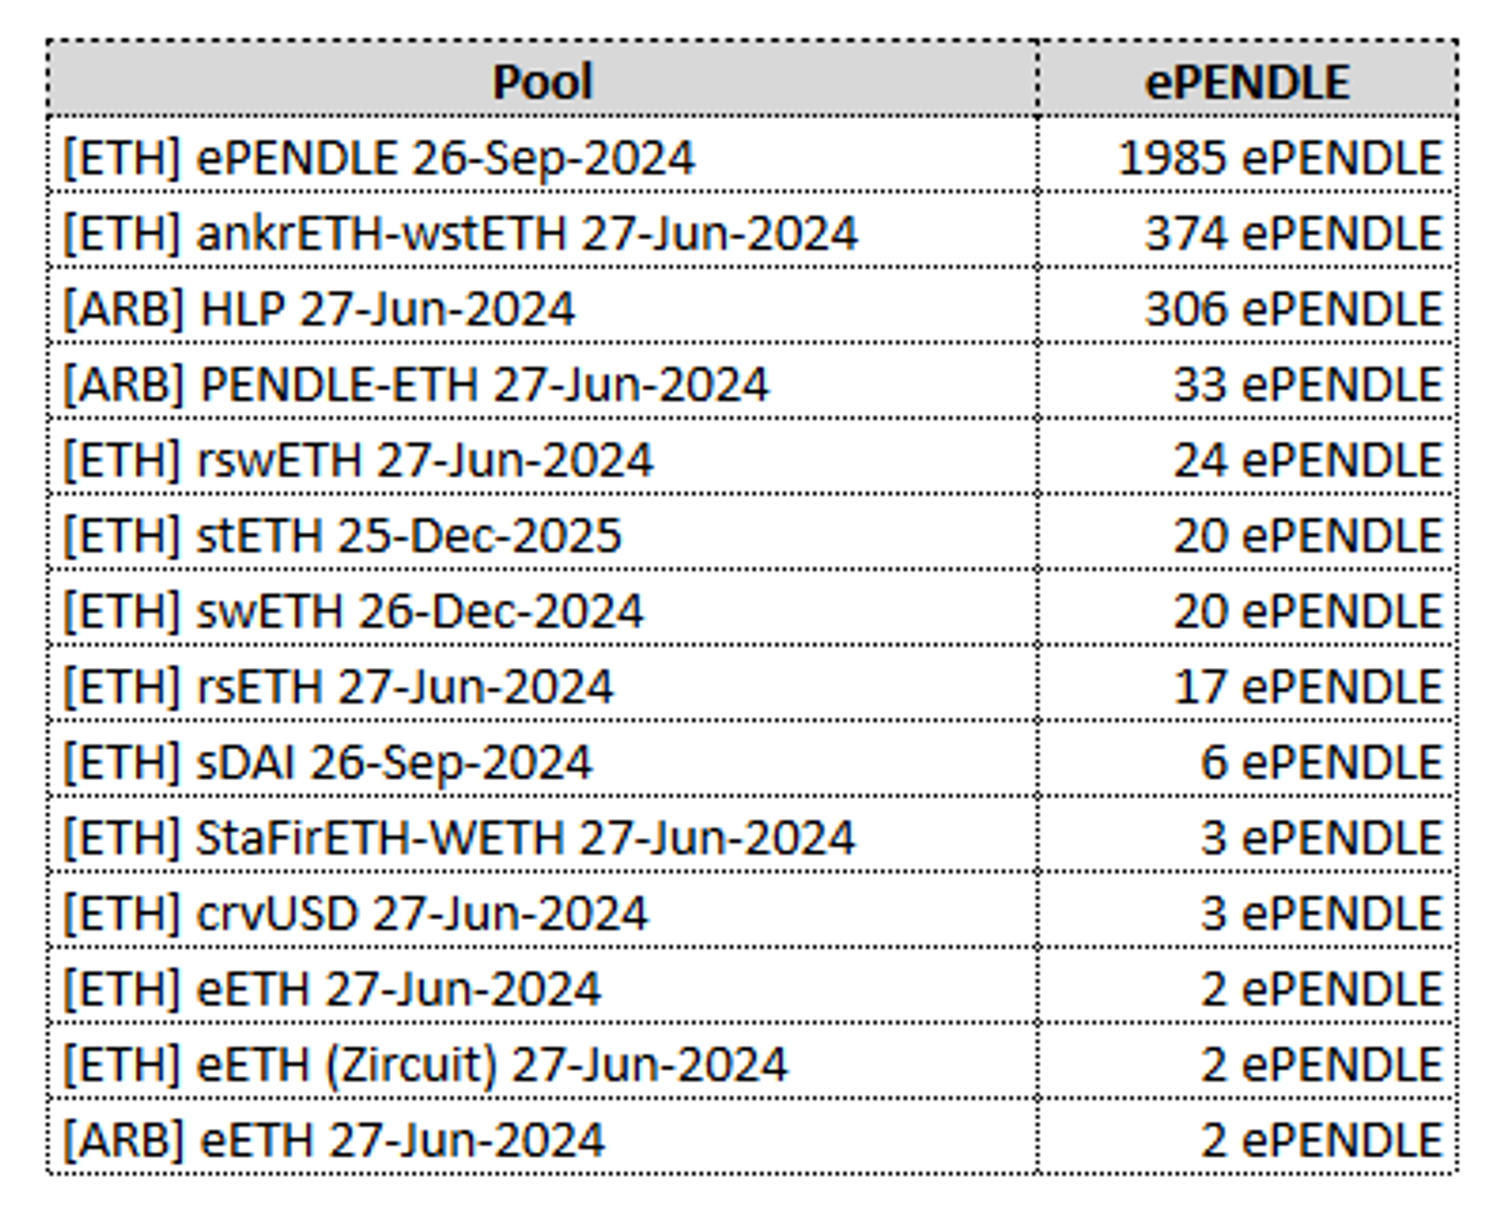Select the rsETH 27-Jun-2024 pool cell

(x=338, y=687)
